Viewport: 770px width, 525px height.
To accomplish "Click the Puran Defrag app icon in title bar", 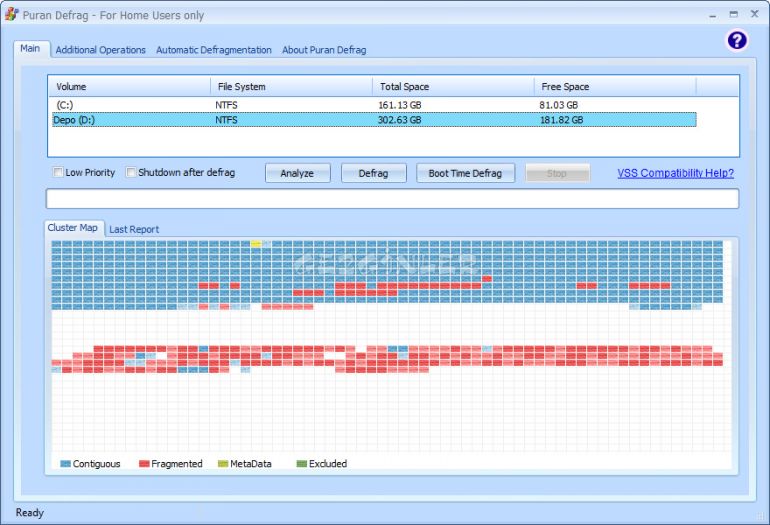I will click(x=12, y=14).
